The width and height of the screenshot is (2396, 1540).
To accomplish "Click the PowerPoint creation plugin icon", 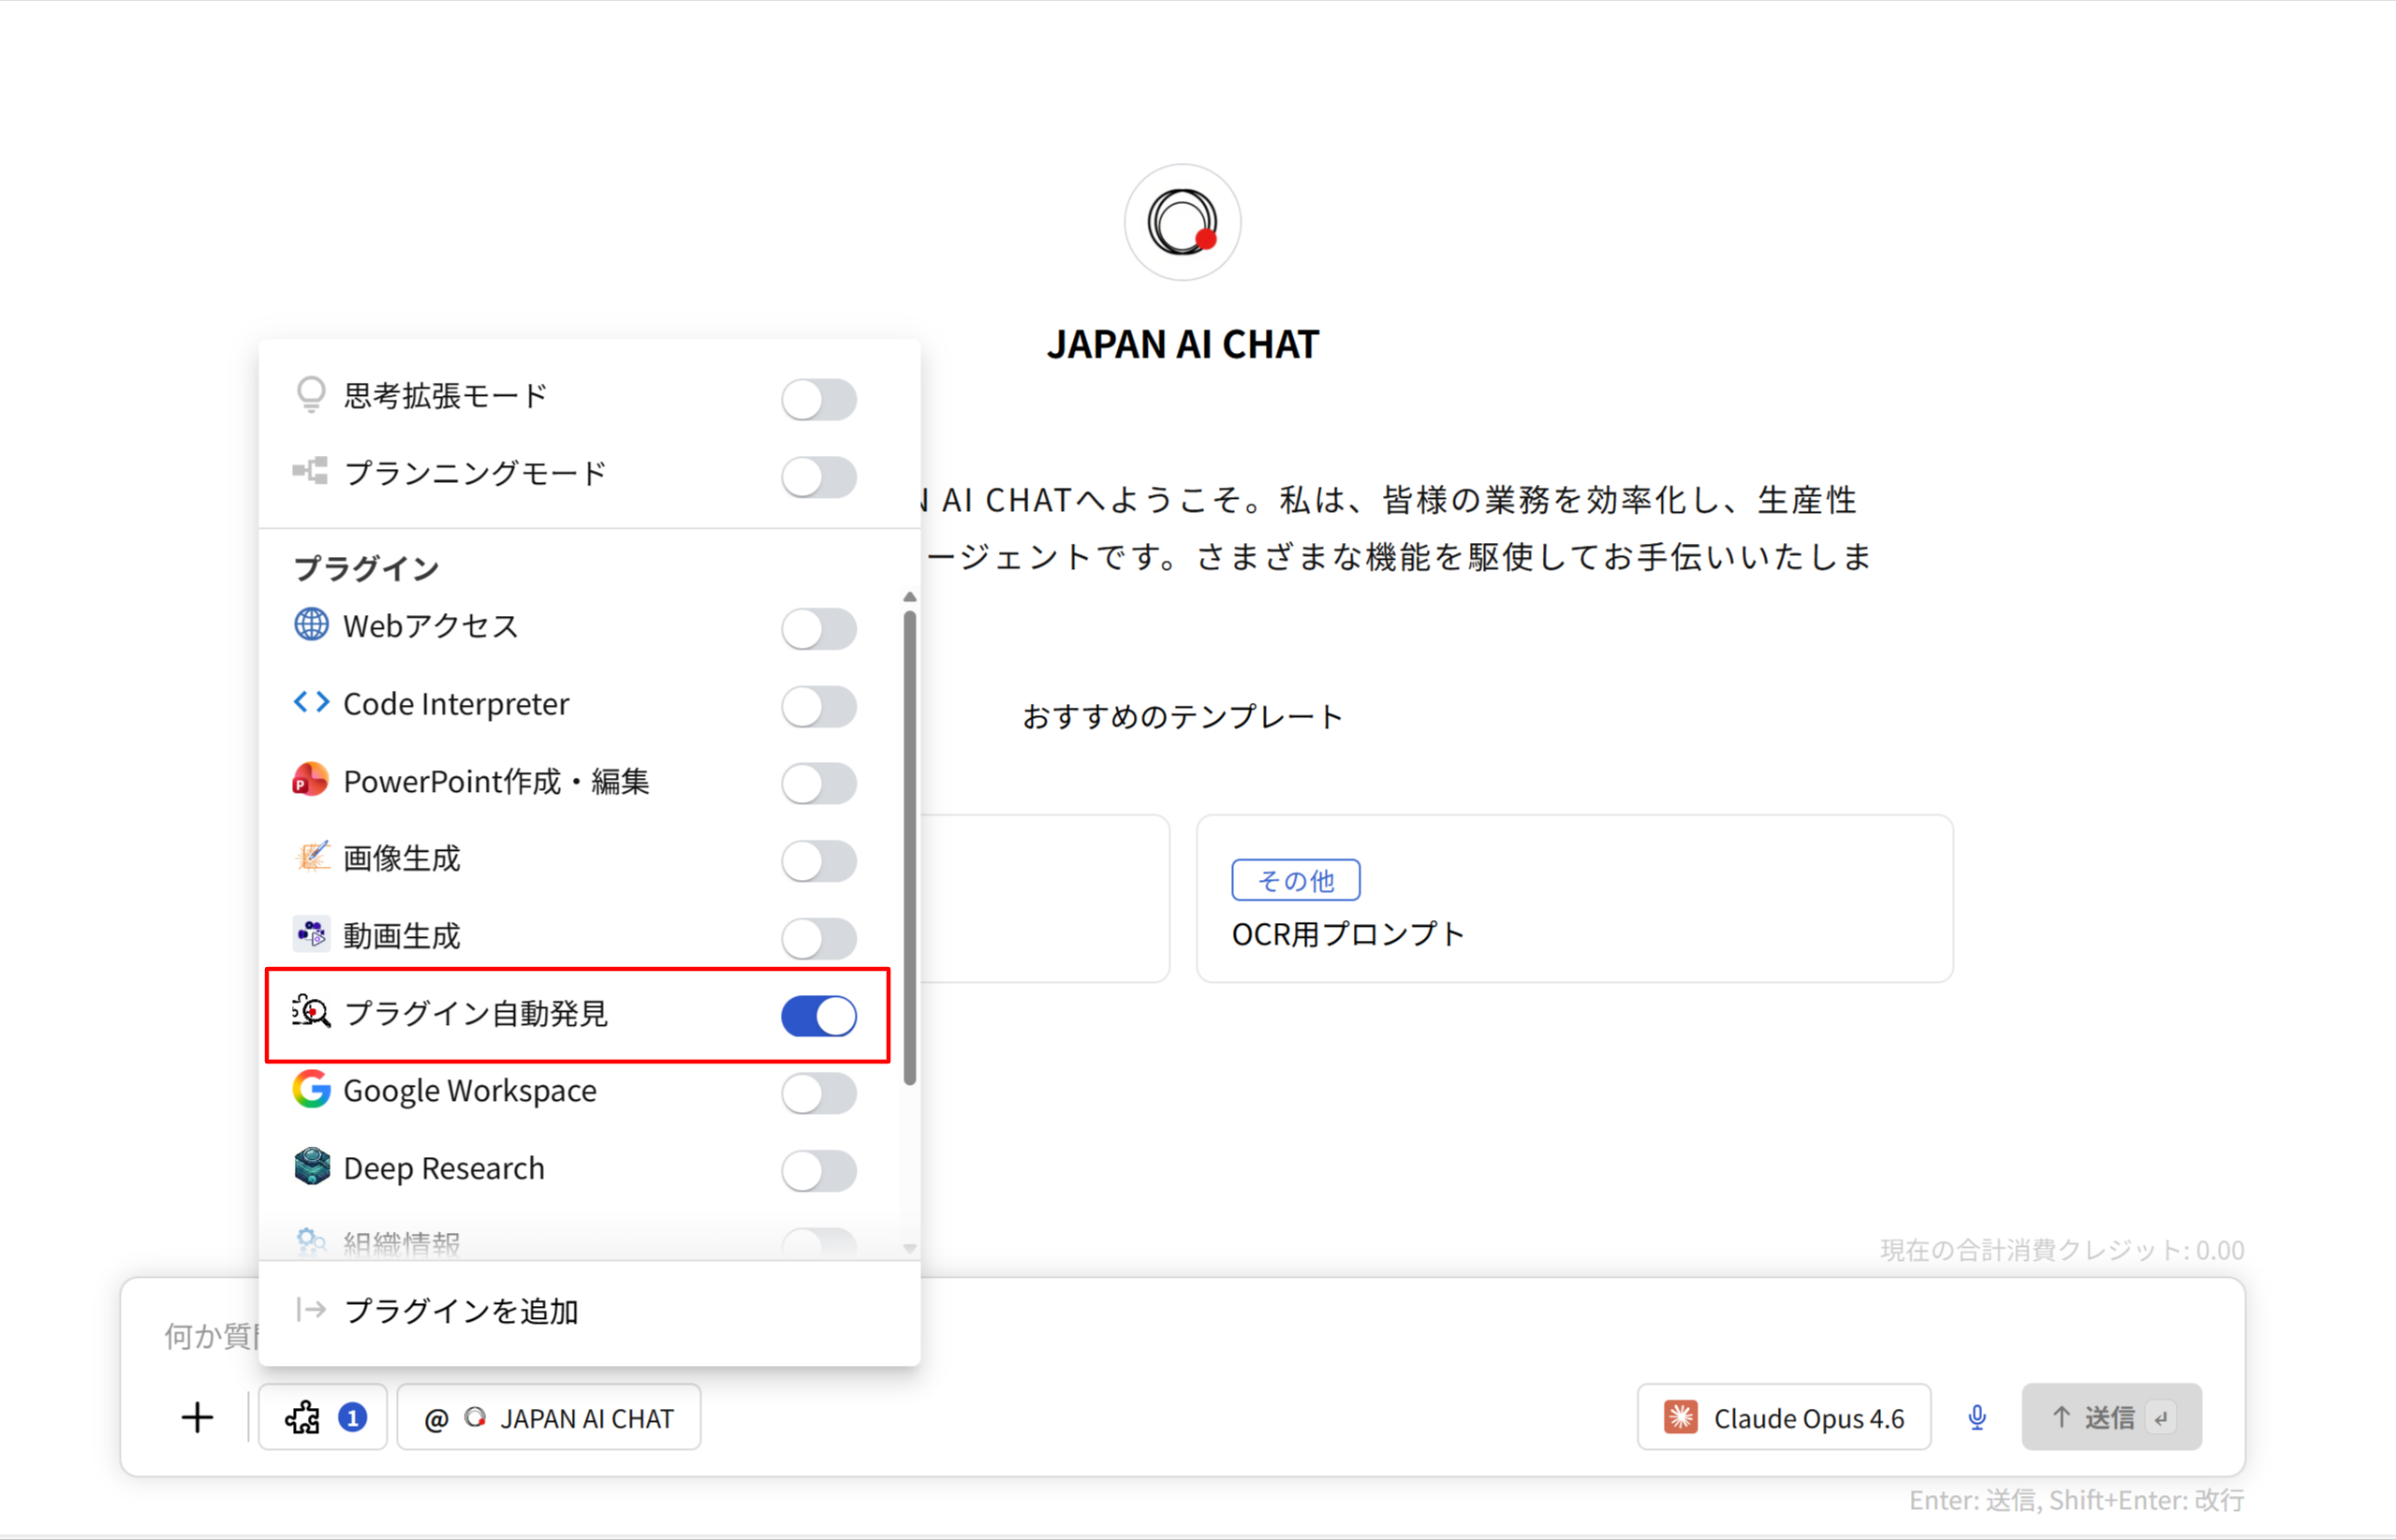I will tap(310, 780).
